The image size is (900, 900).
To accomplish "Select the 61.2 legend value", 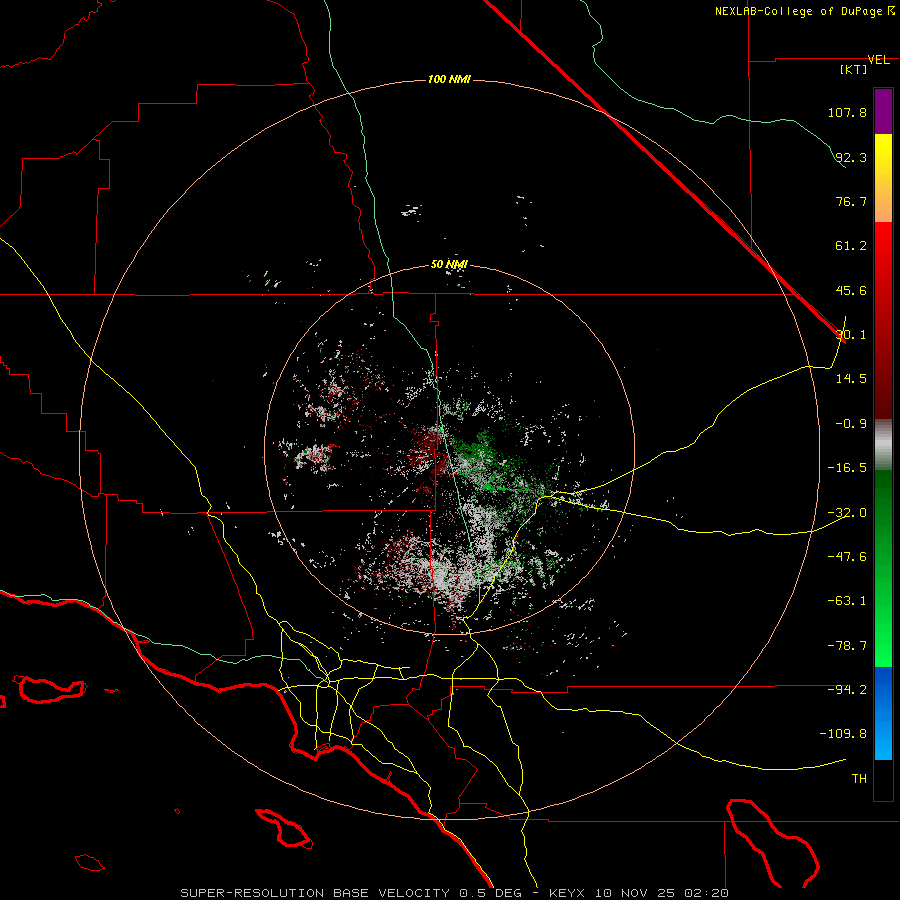I will coord(851,246).
